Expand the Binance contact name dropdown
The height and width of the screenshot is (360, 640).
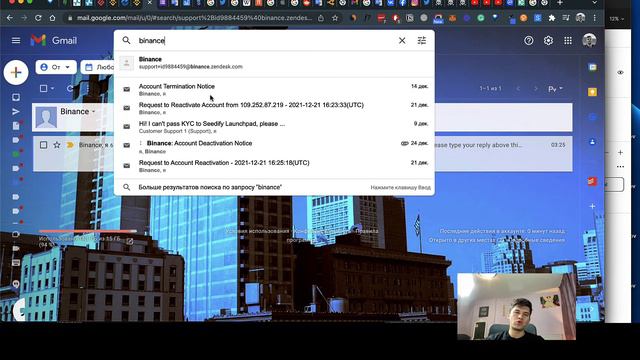[93, 111]
